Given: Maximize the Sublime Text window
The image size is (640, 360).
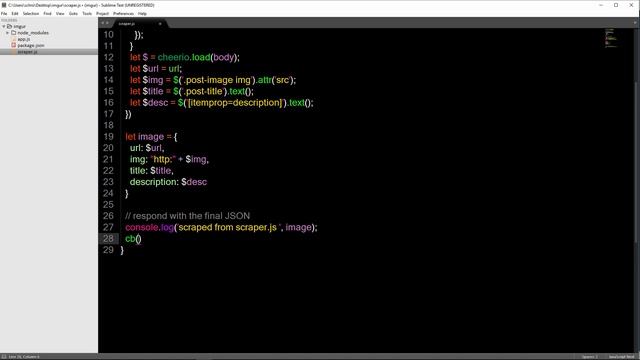Looking at the screenshot, I should click(x=616, y=5).
